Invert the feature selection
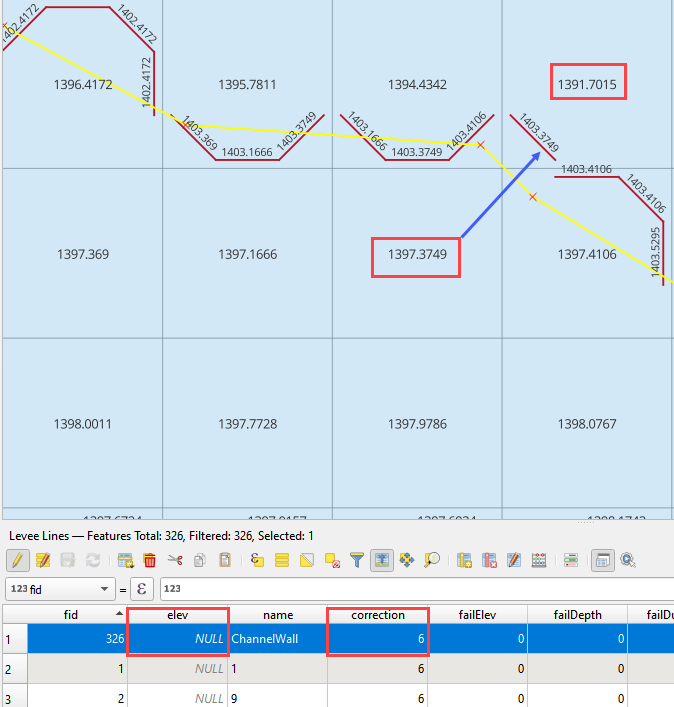Viewport: 674px width, 707px height. [x=307, y=560]
